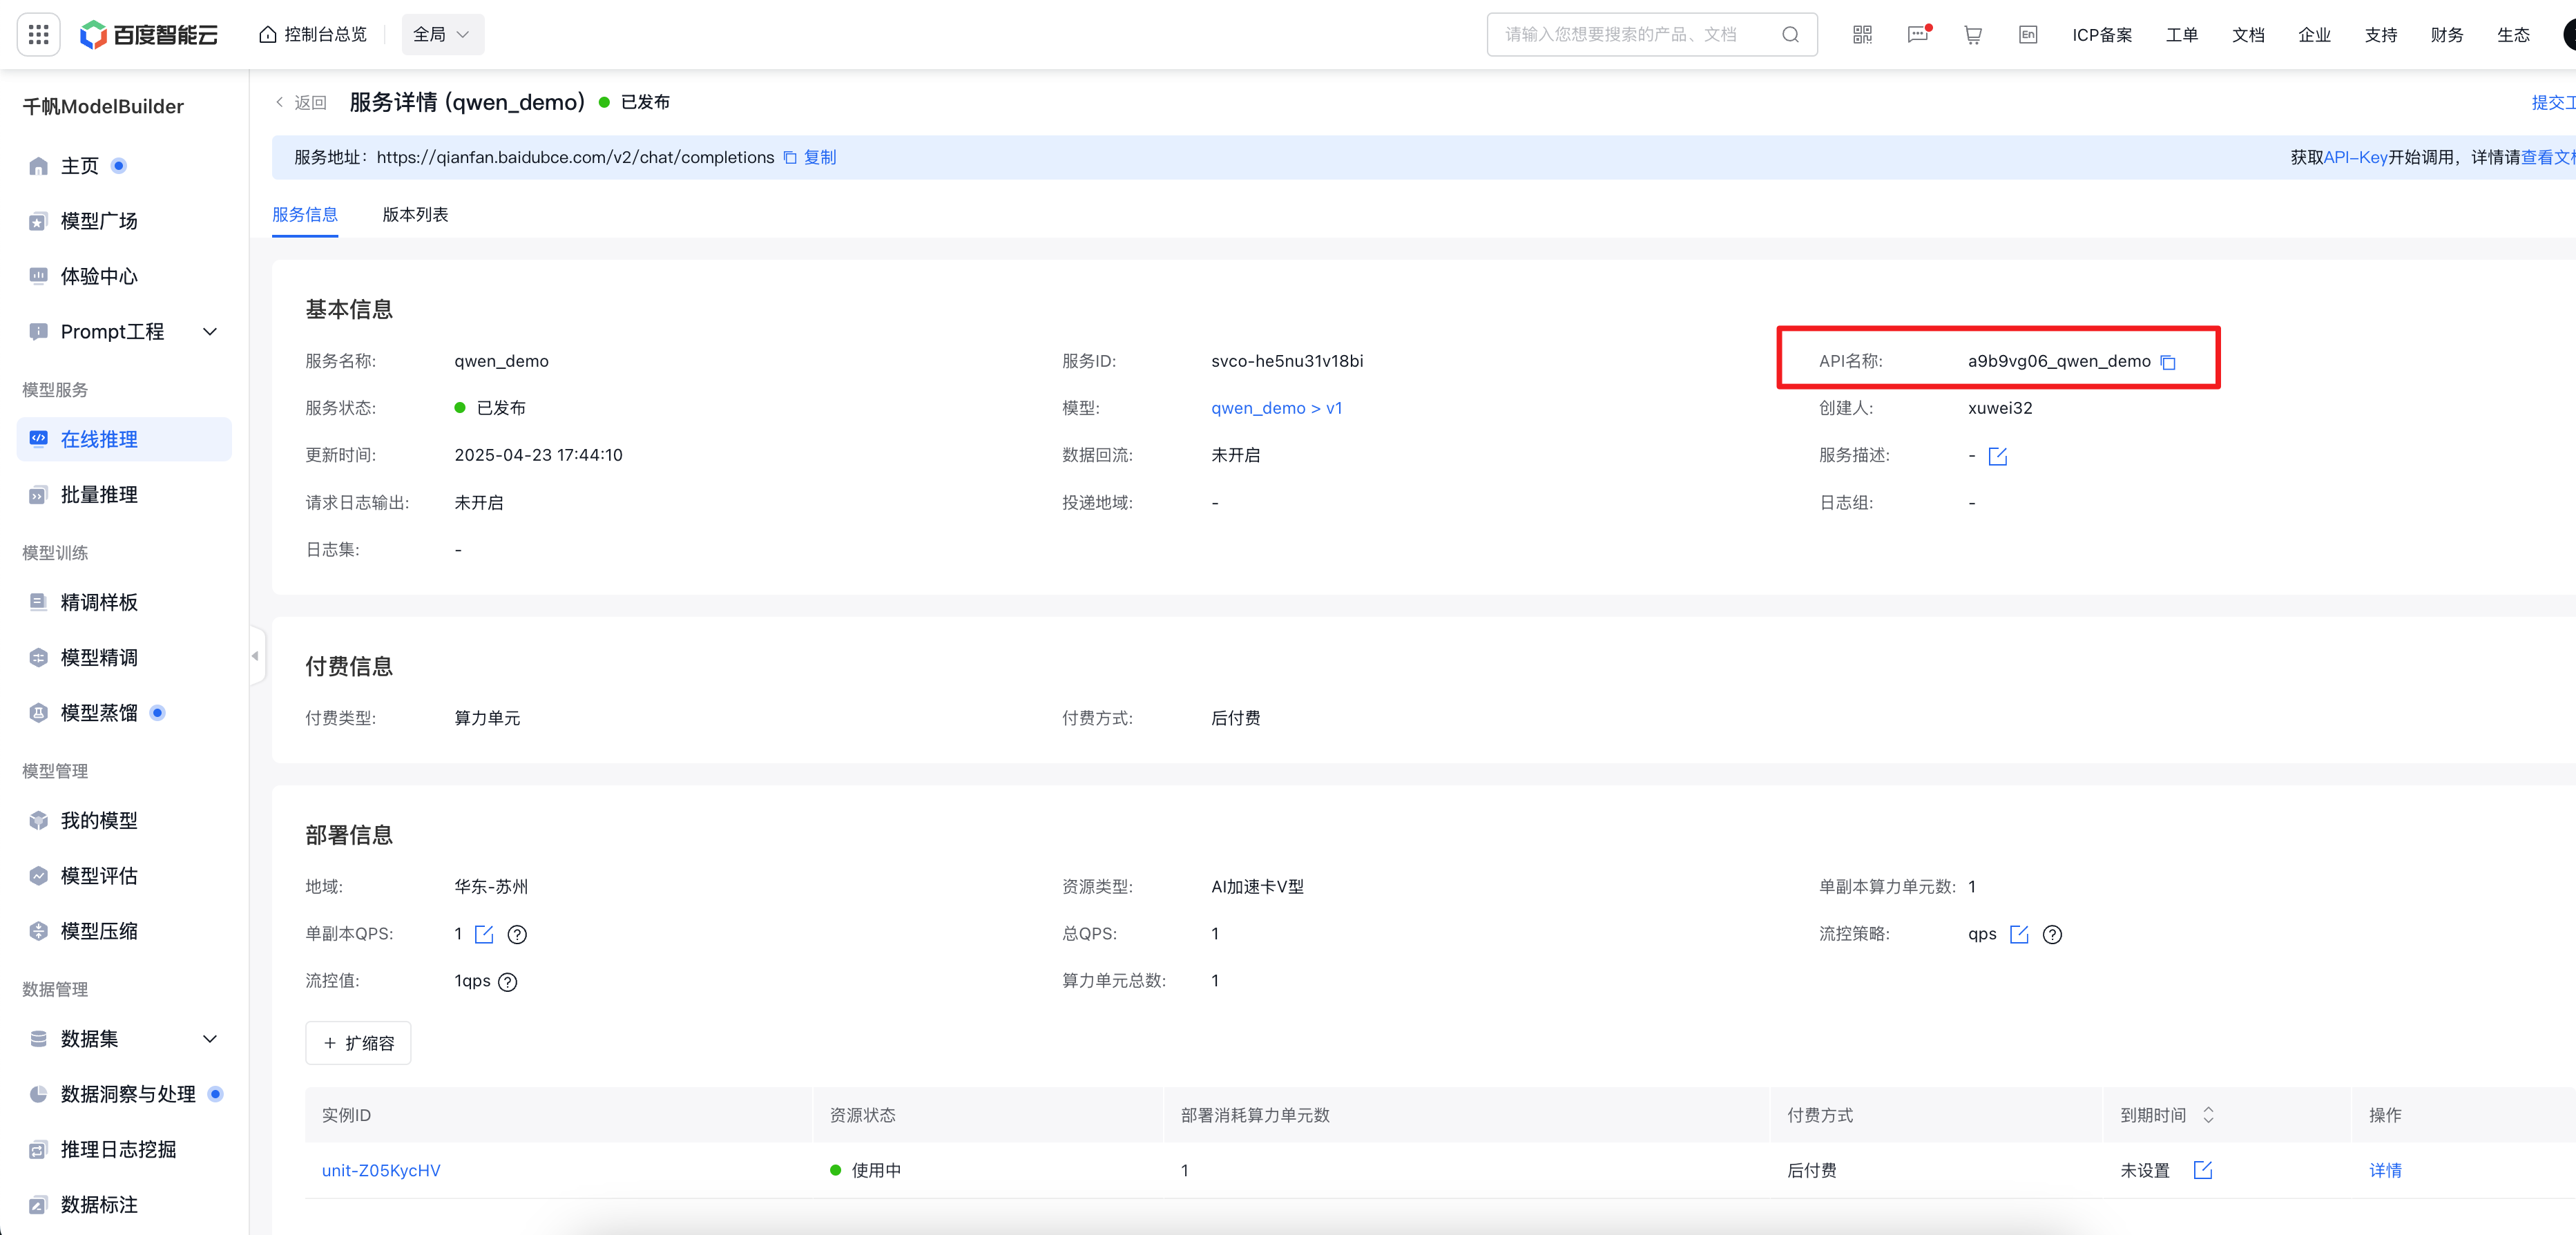Open model link qwen_demo > v1
Screen dimensions: 2576x1235
[1276, 408]
